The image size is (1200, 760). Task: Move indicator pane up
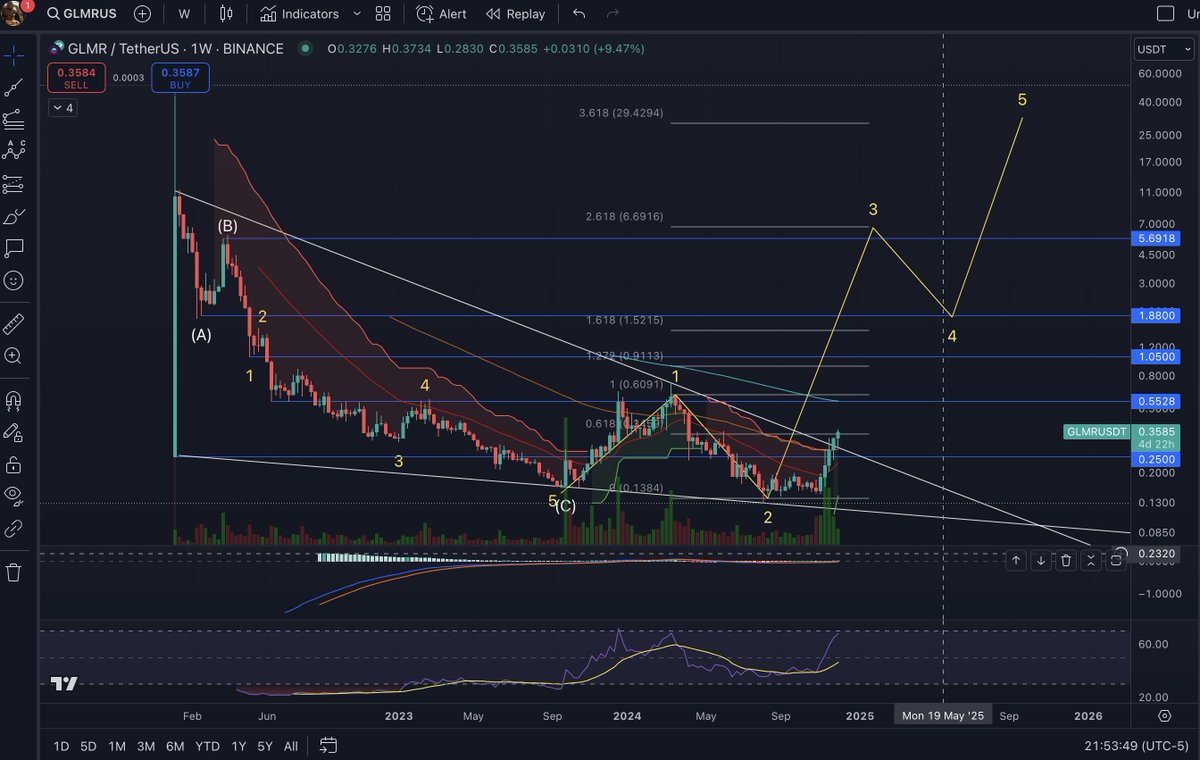click(x=1016, y=560)
